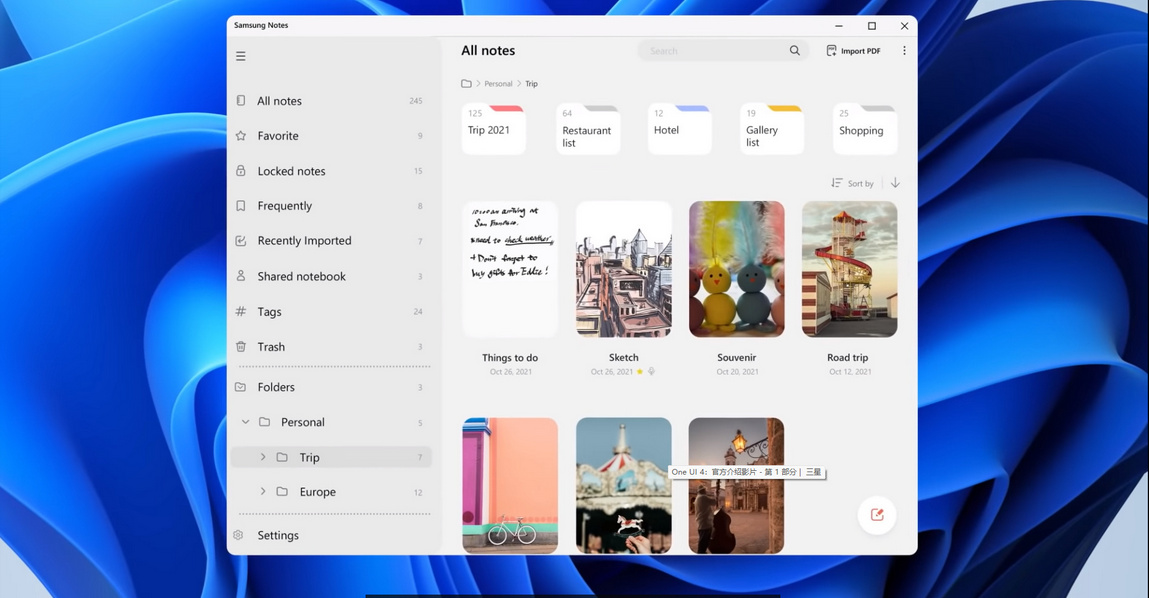The width and height of the screenshot is (1149, 598).
Task: Select All notes in sidebar
Action: point(279,101)
